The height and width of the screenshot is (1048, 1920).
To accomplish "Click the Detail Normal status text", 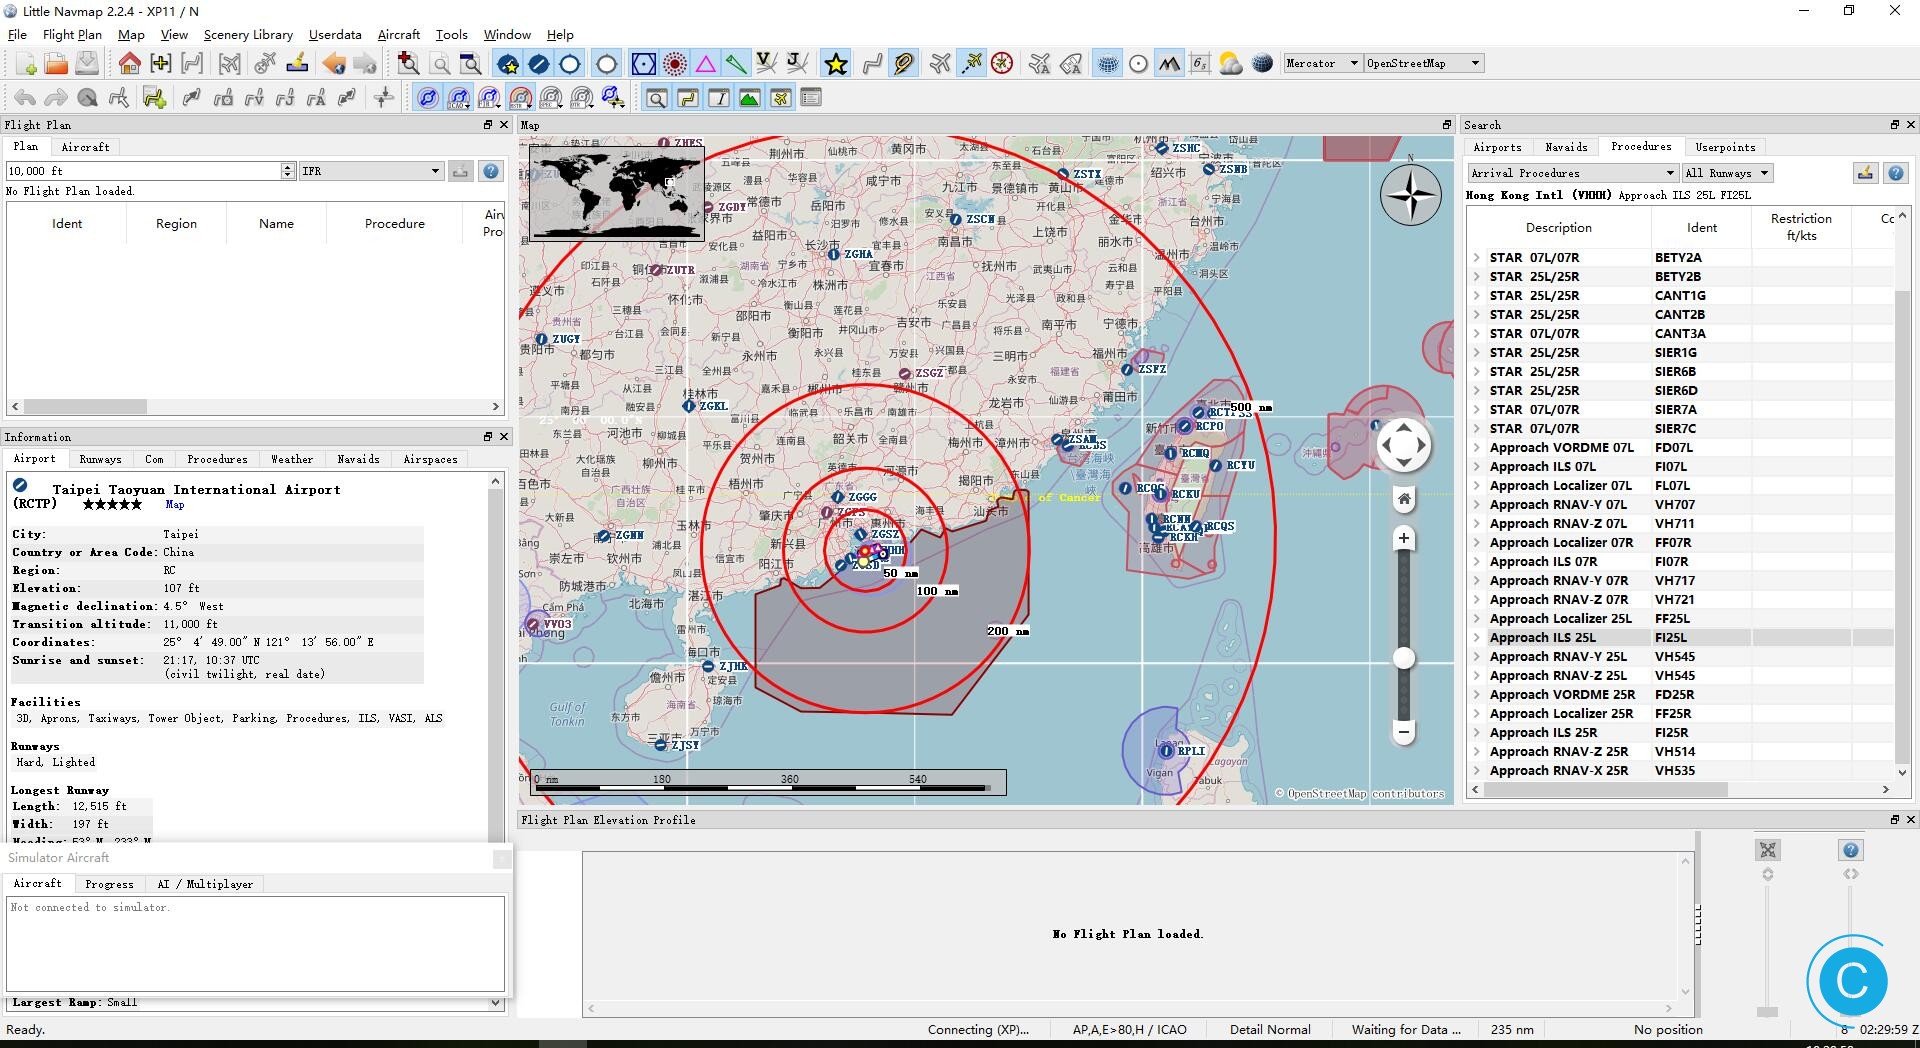I will click(1270, 1029).
